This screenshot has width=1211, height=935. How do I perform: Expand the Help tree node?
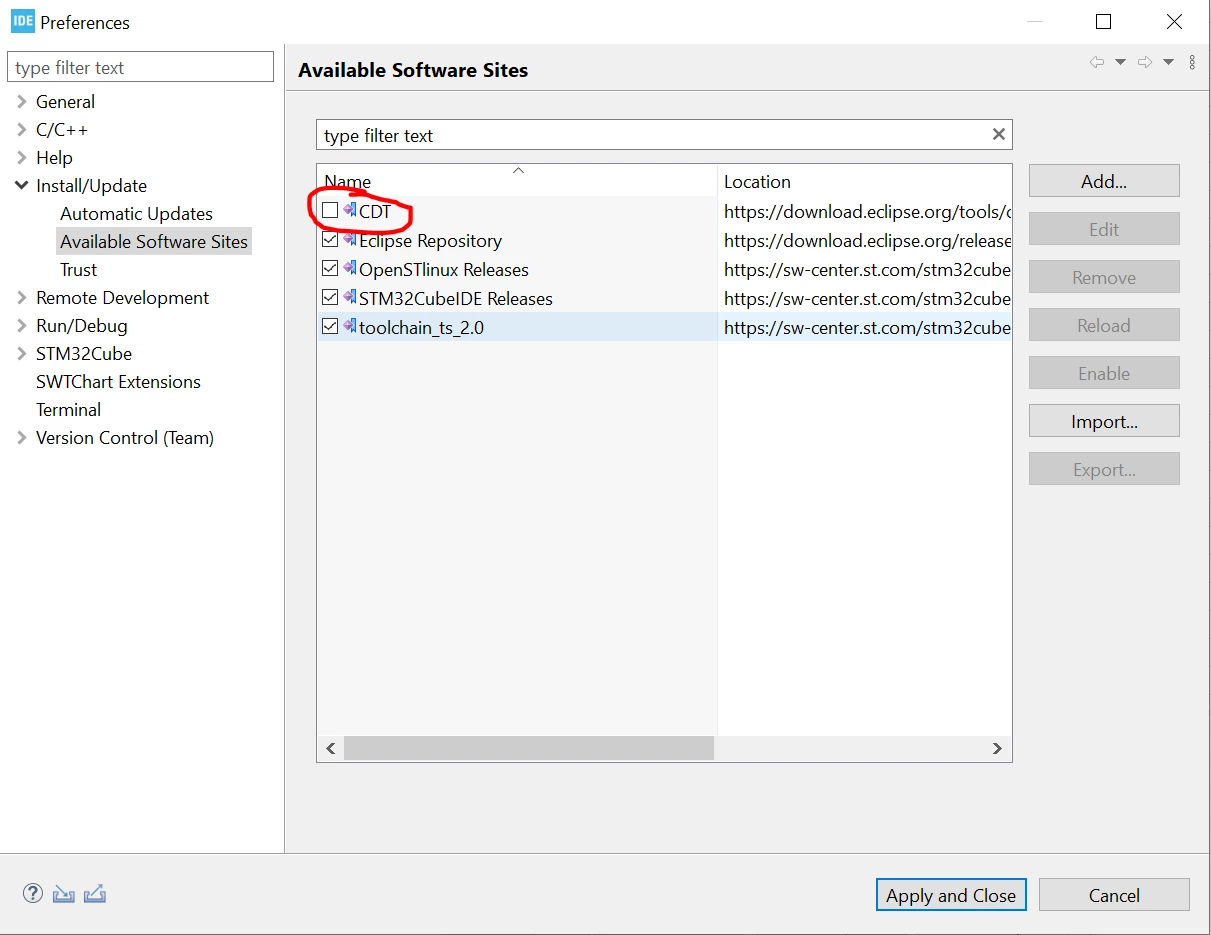click(x=21, y=157)
